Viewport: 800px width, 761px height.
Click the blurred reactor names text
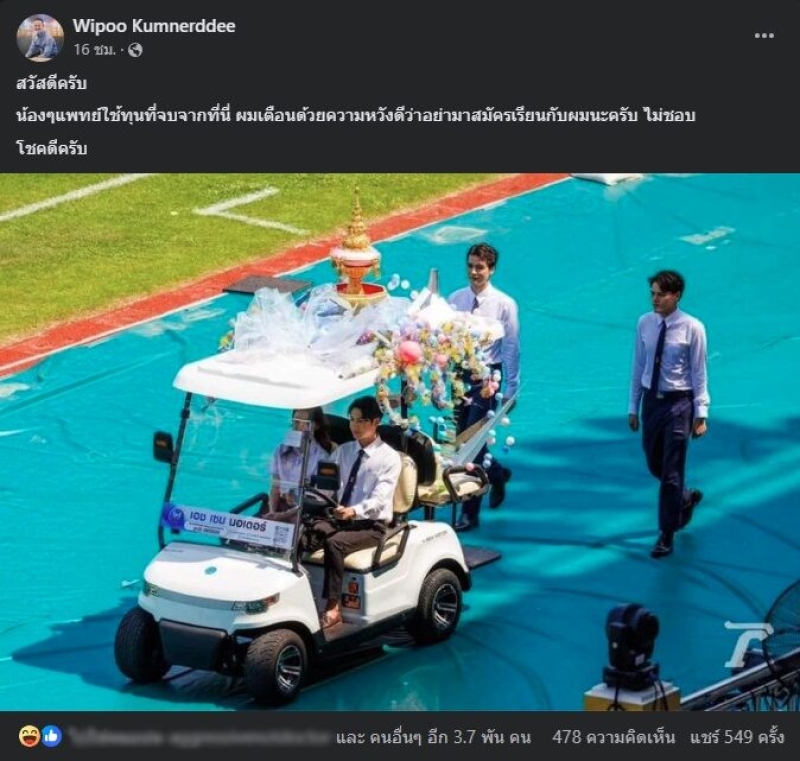coord(199,737)
